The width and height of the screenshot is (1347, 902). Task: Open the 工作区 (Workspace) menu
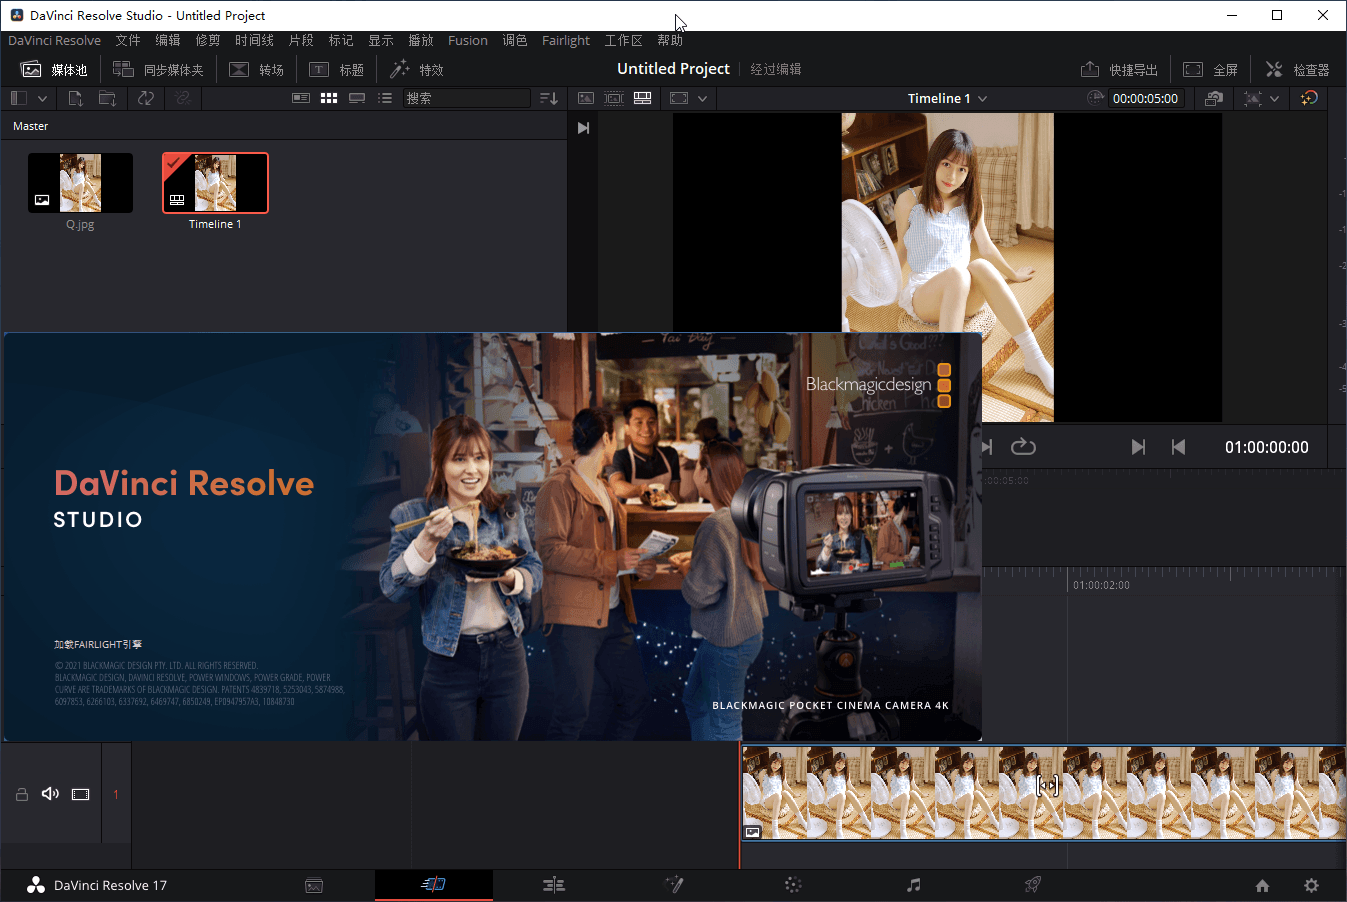click(x=623, y=40)
